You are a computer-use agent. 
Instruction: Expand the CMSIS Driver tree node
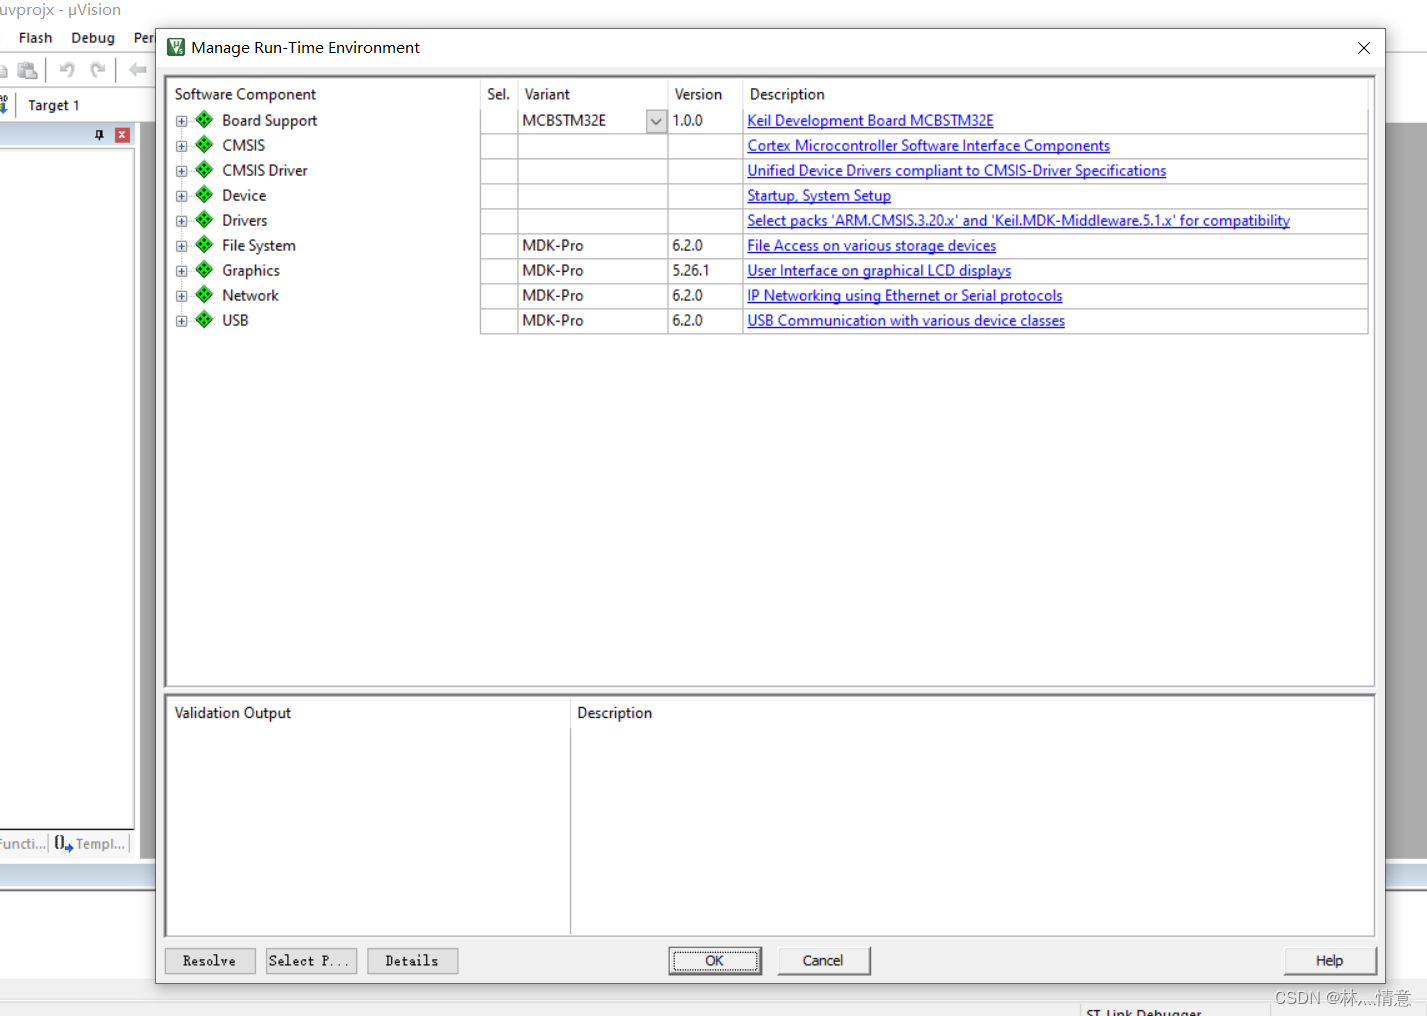click(x=182, y=171)
